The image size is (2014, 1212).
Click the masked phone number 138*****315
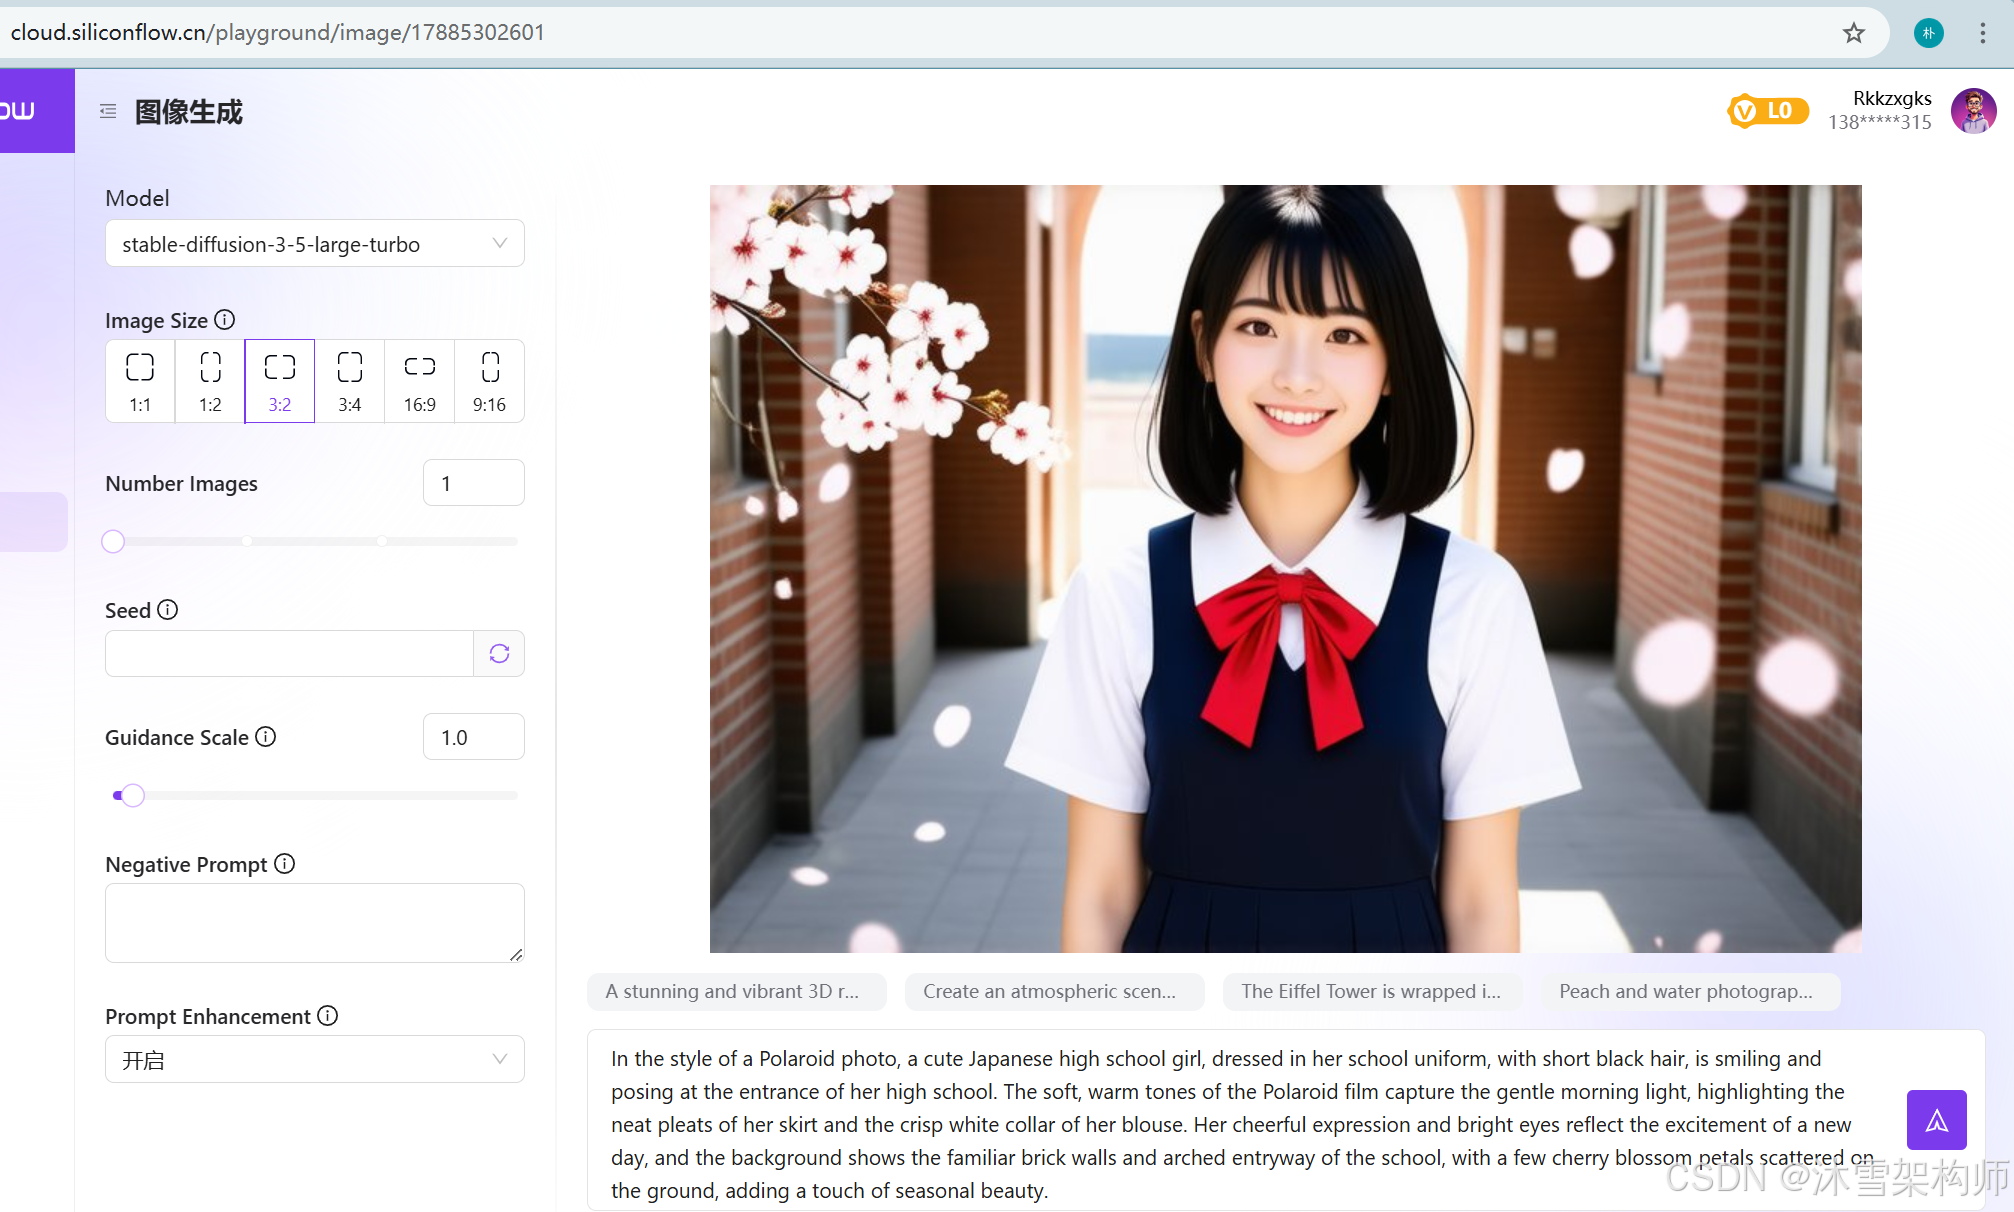1880,122
